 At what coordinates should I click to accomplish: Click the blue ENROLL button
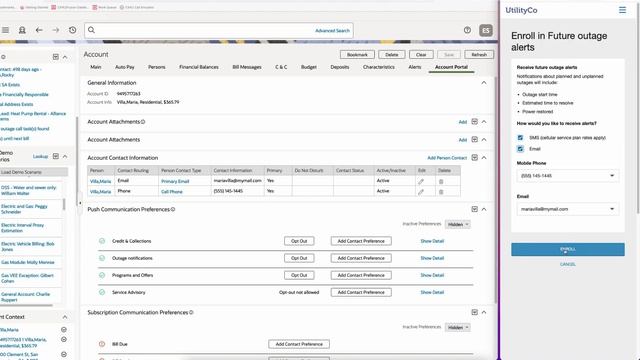click(568, 249)
